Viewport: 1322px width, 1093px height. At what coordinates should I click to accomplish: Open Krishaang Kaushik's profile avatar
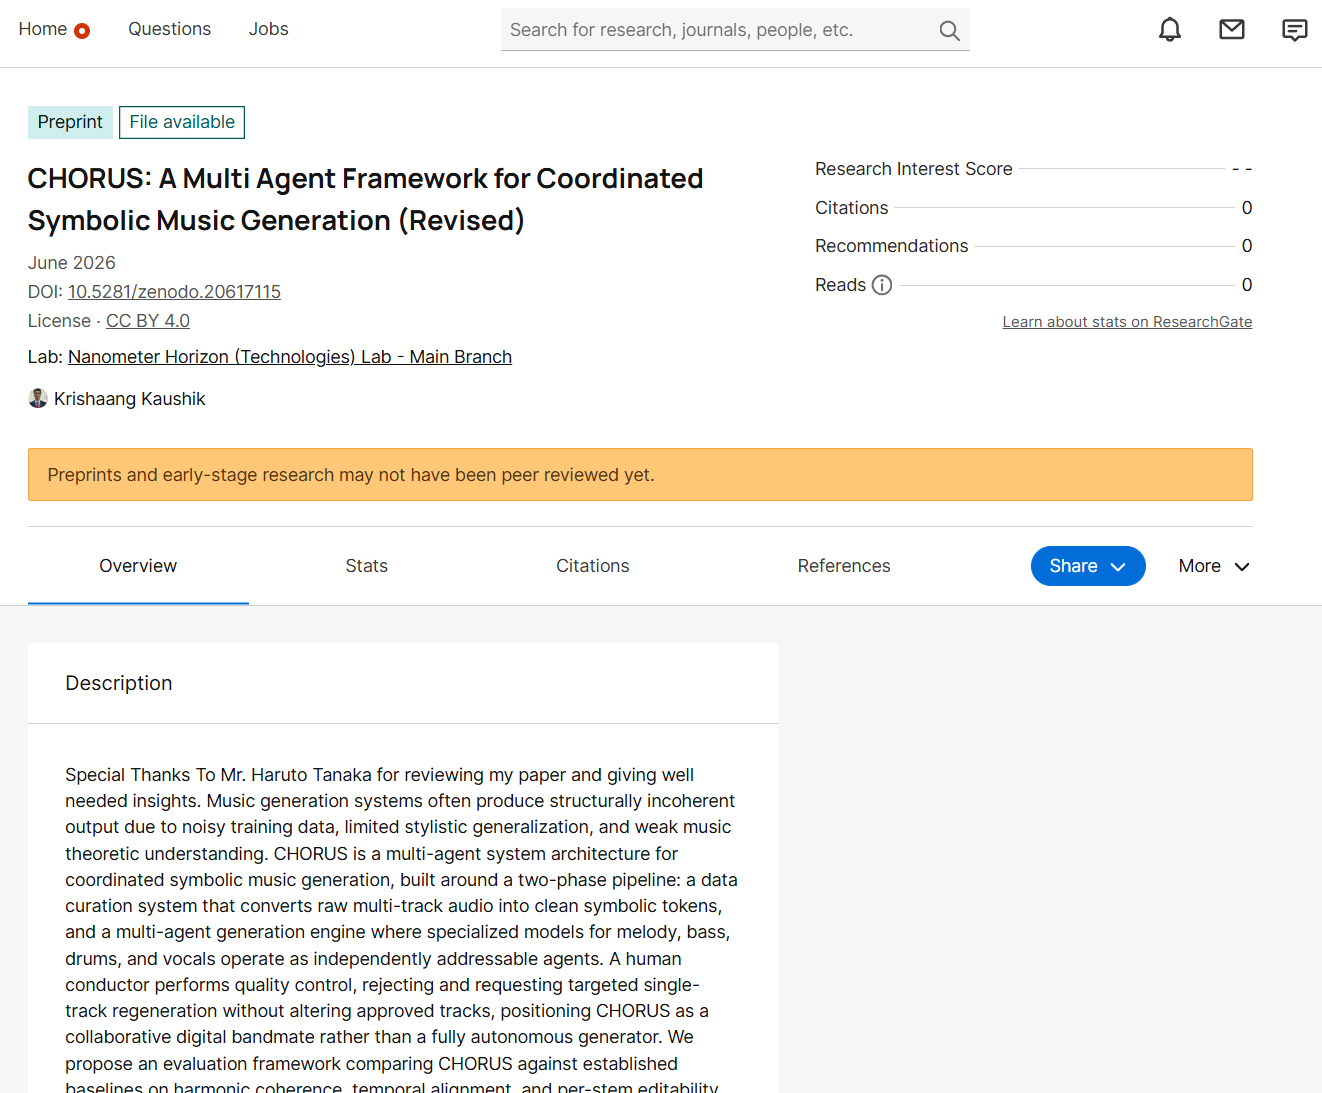pos(38,398)
